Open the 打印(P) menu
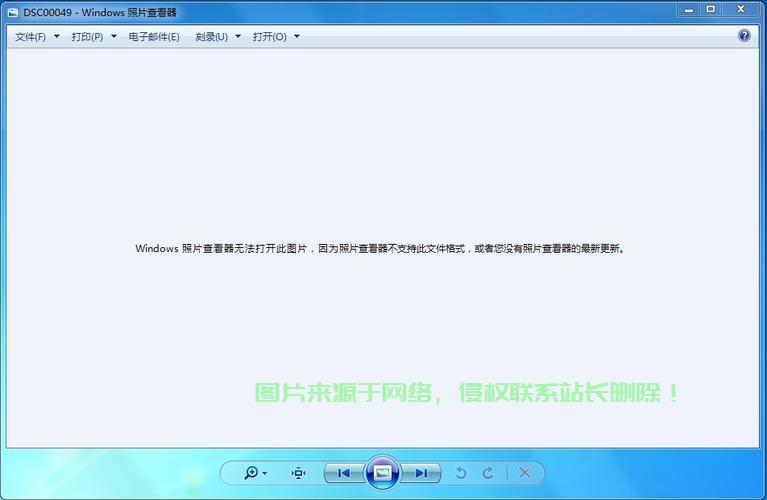 click(87, 37)
